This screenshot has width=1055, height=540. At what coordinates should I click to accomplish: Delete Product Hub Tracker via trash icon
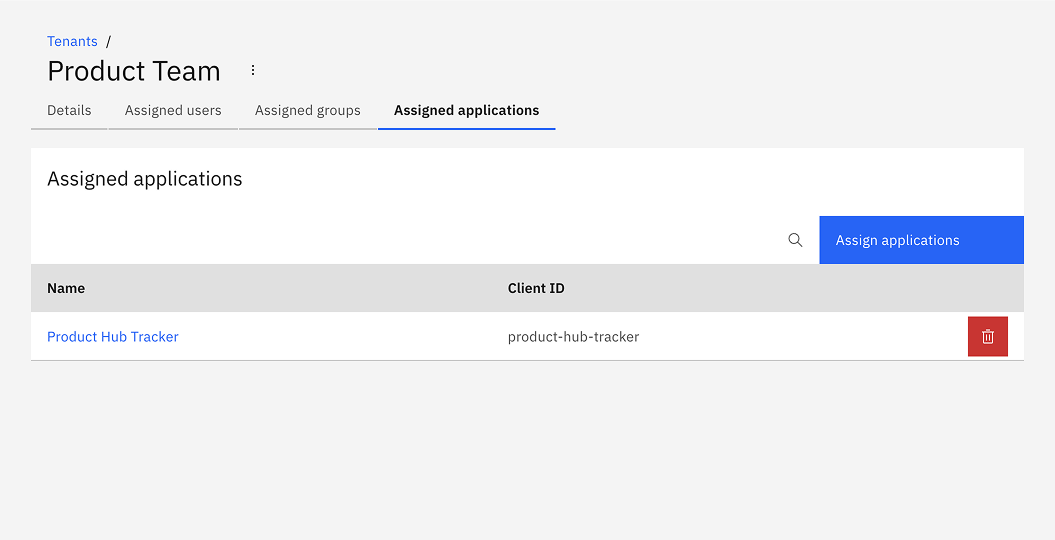988,336
